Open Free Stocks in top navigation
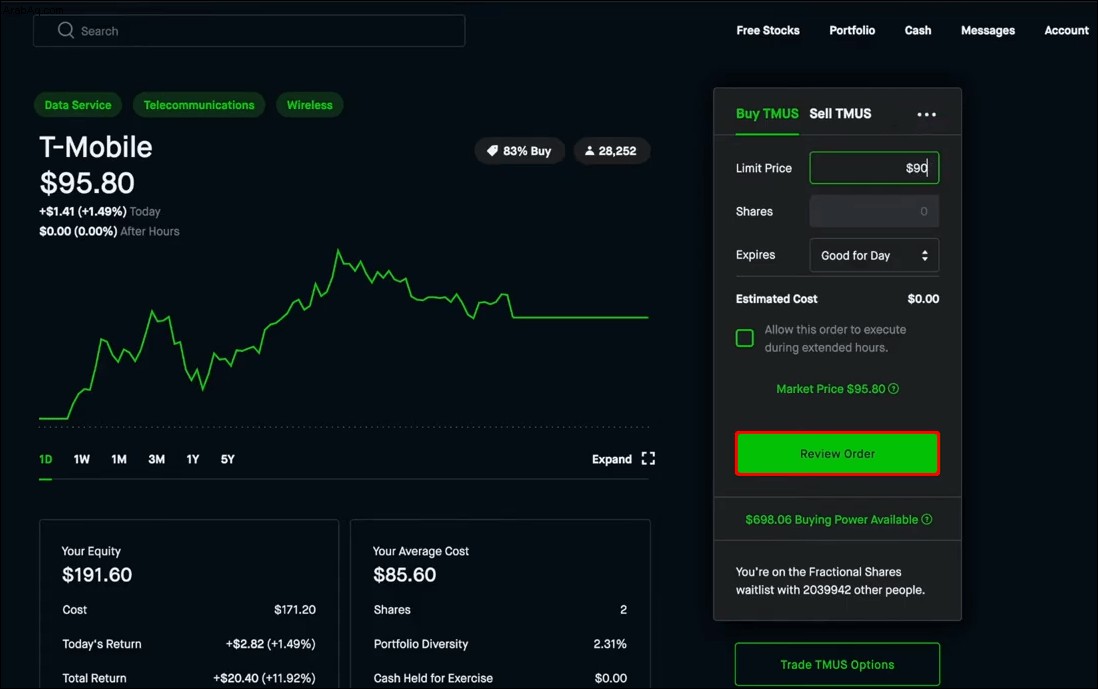Screen dimensions: 1098x689 click(x=767, y=30)
